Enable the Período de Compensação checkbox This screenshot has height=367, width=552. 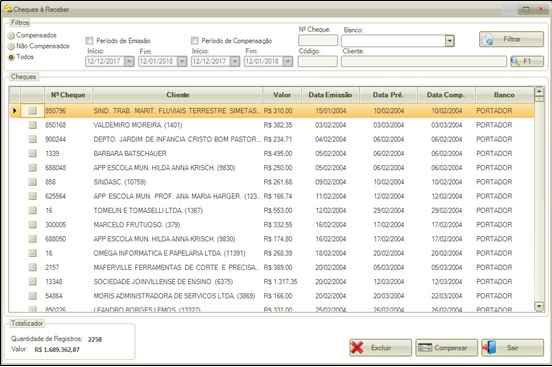[x=195, y=41]
